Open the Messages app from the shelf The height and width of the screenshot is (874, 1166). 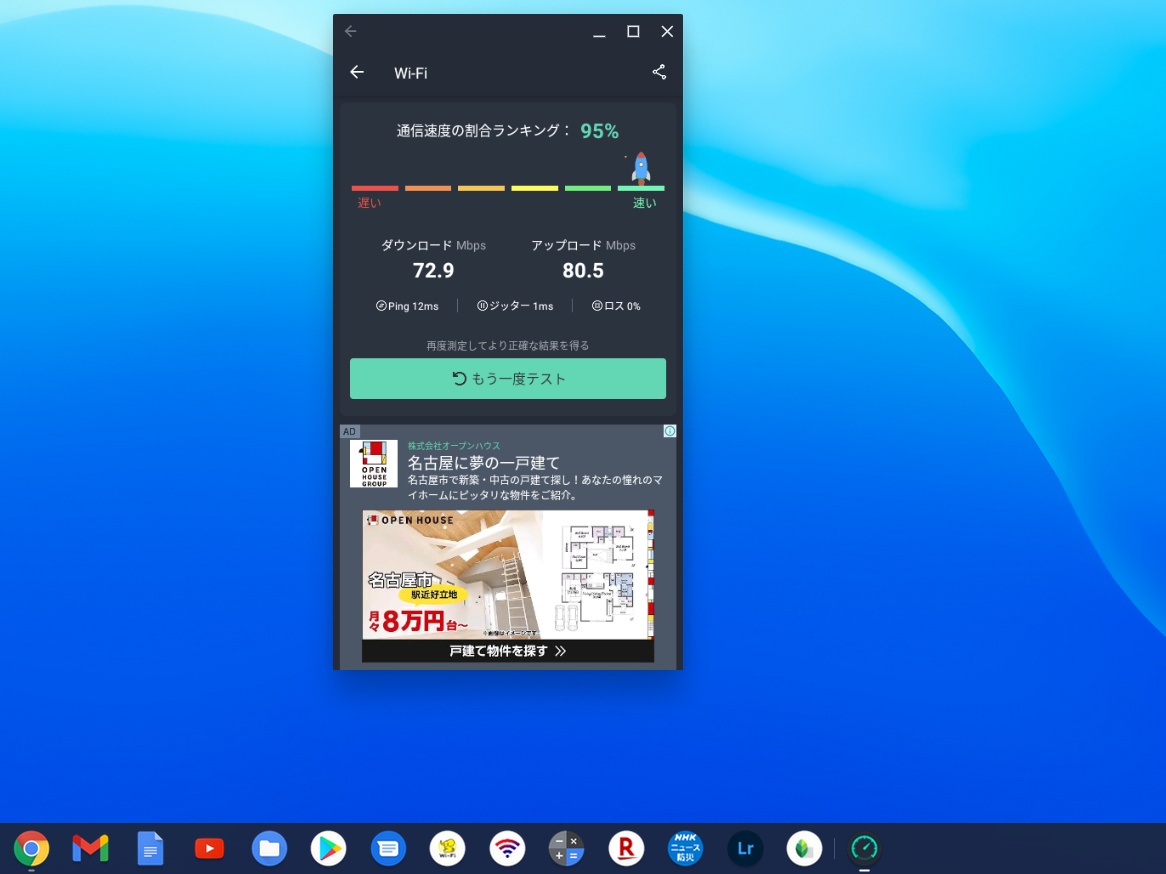click(x=388, y=848)
